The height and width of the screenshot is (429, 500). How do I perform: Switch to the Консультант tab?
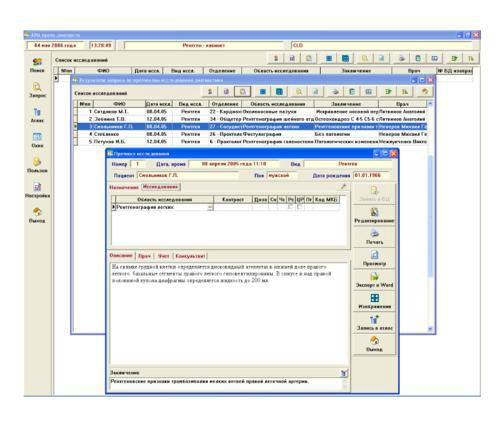pyautogui.click(x=190, y=256)
